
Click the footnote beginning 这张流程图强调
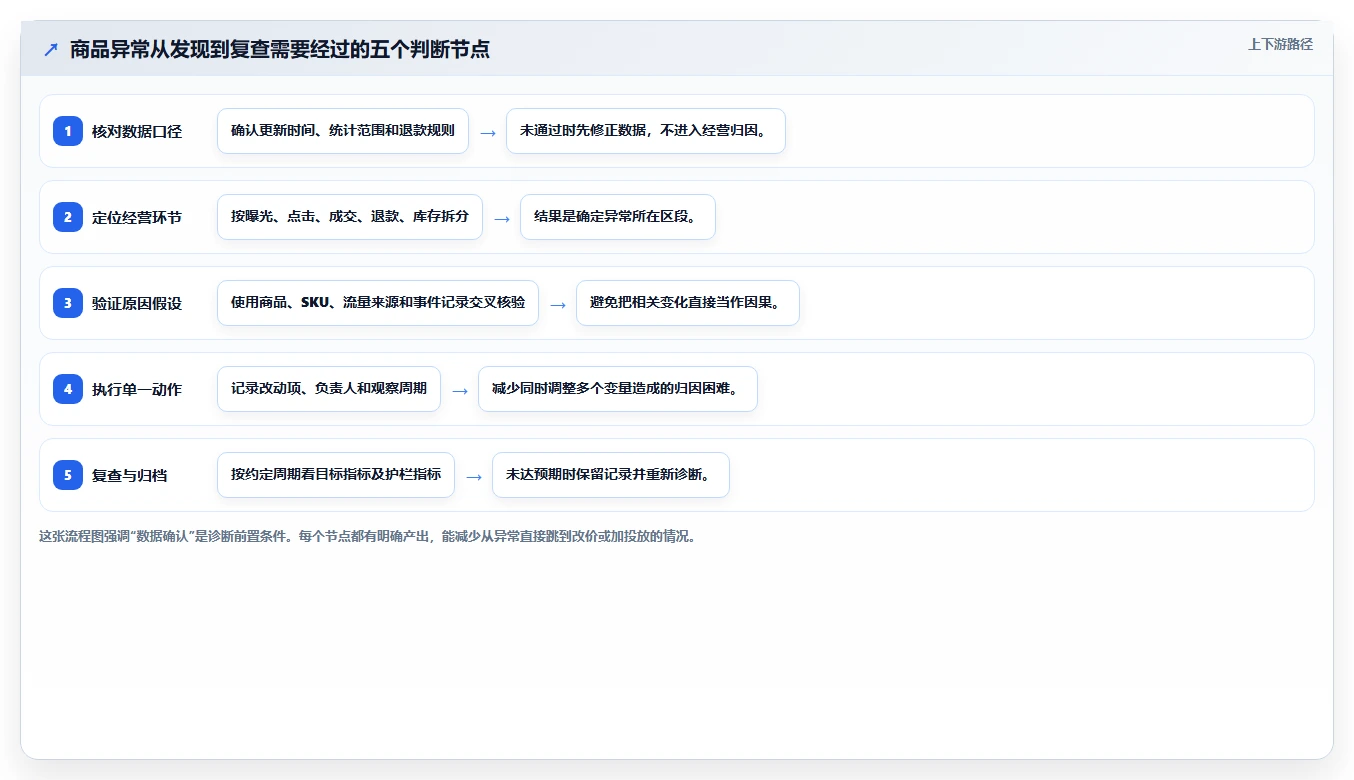367,536
